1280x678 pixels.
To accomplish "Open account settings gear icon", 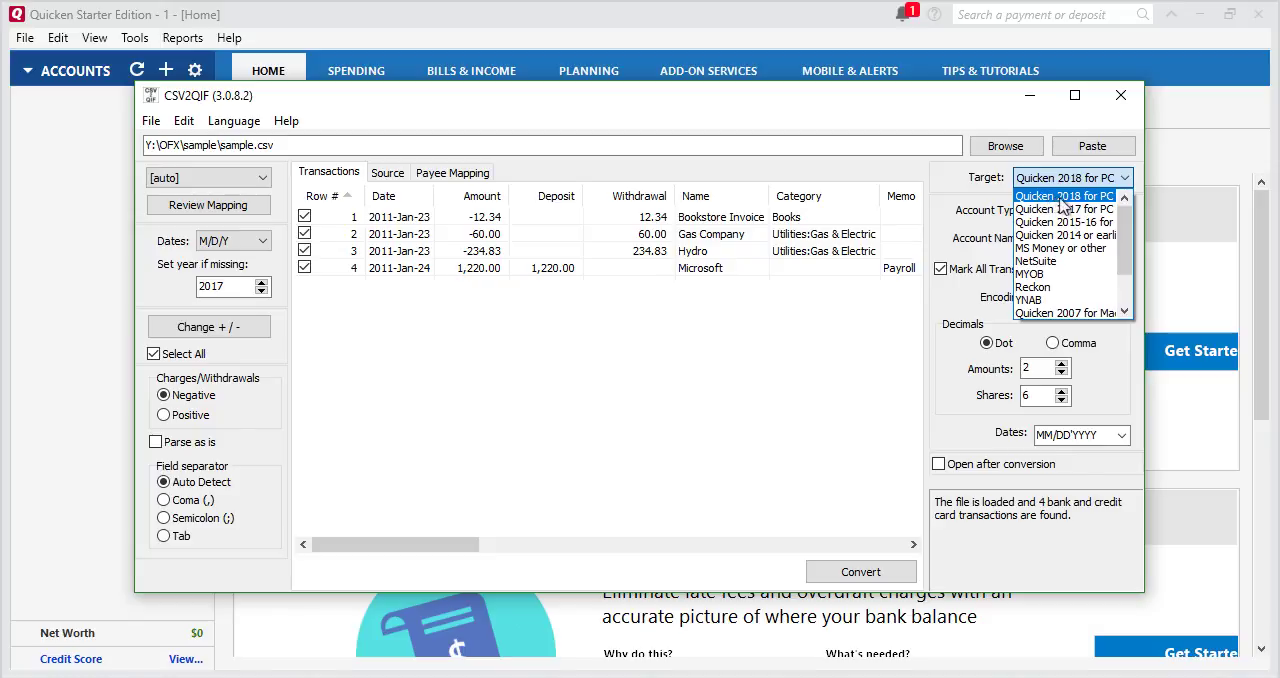I will tap(195, 70).
